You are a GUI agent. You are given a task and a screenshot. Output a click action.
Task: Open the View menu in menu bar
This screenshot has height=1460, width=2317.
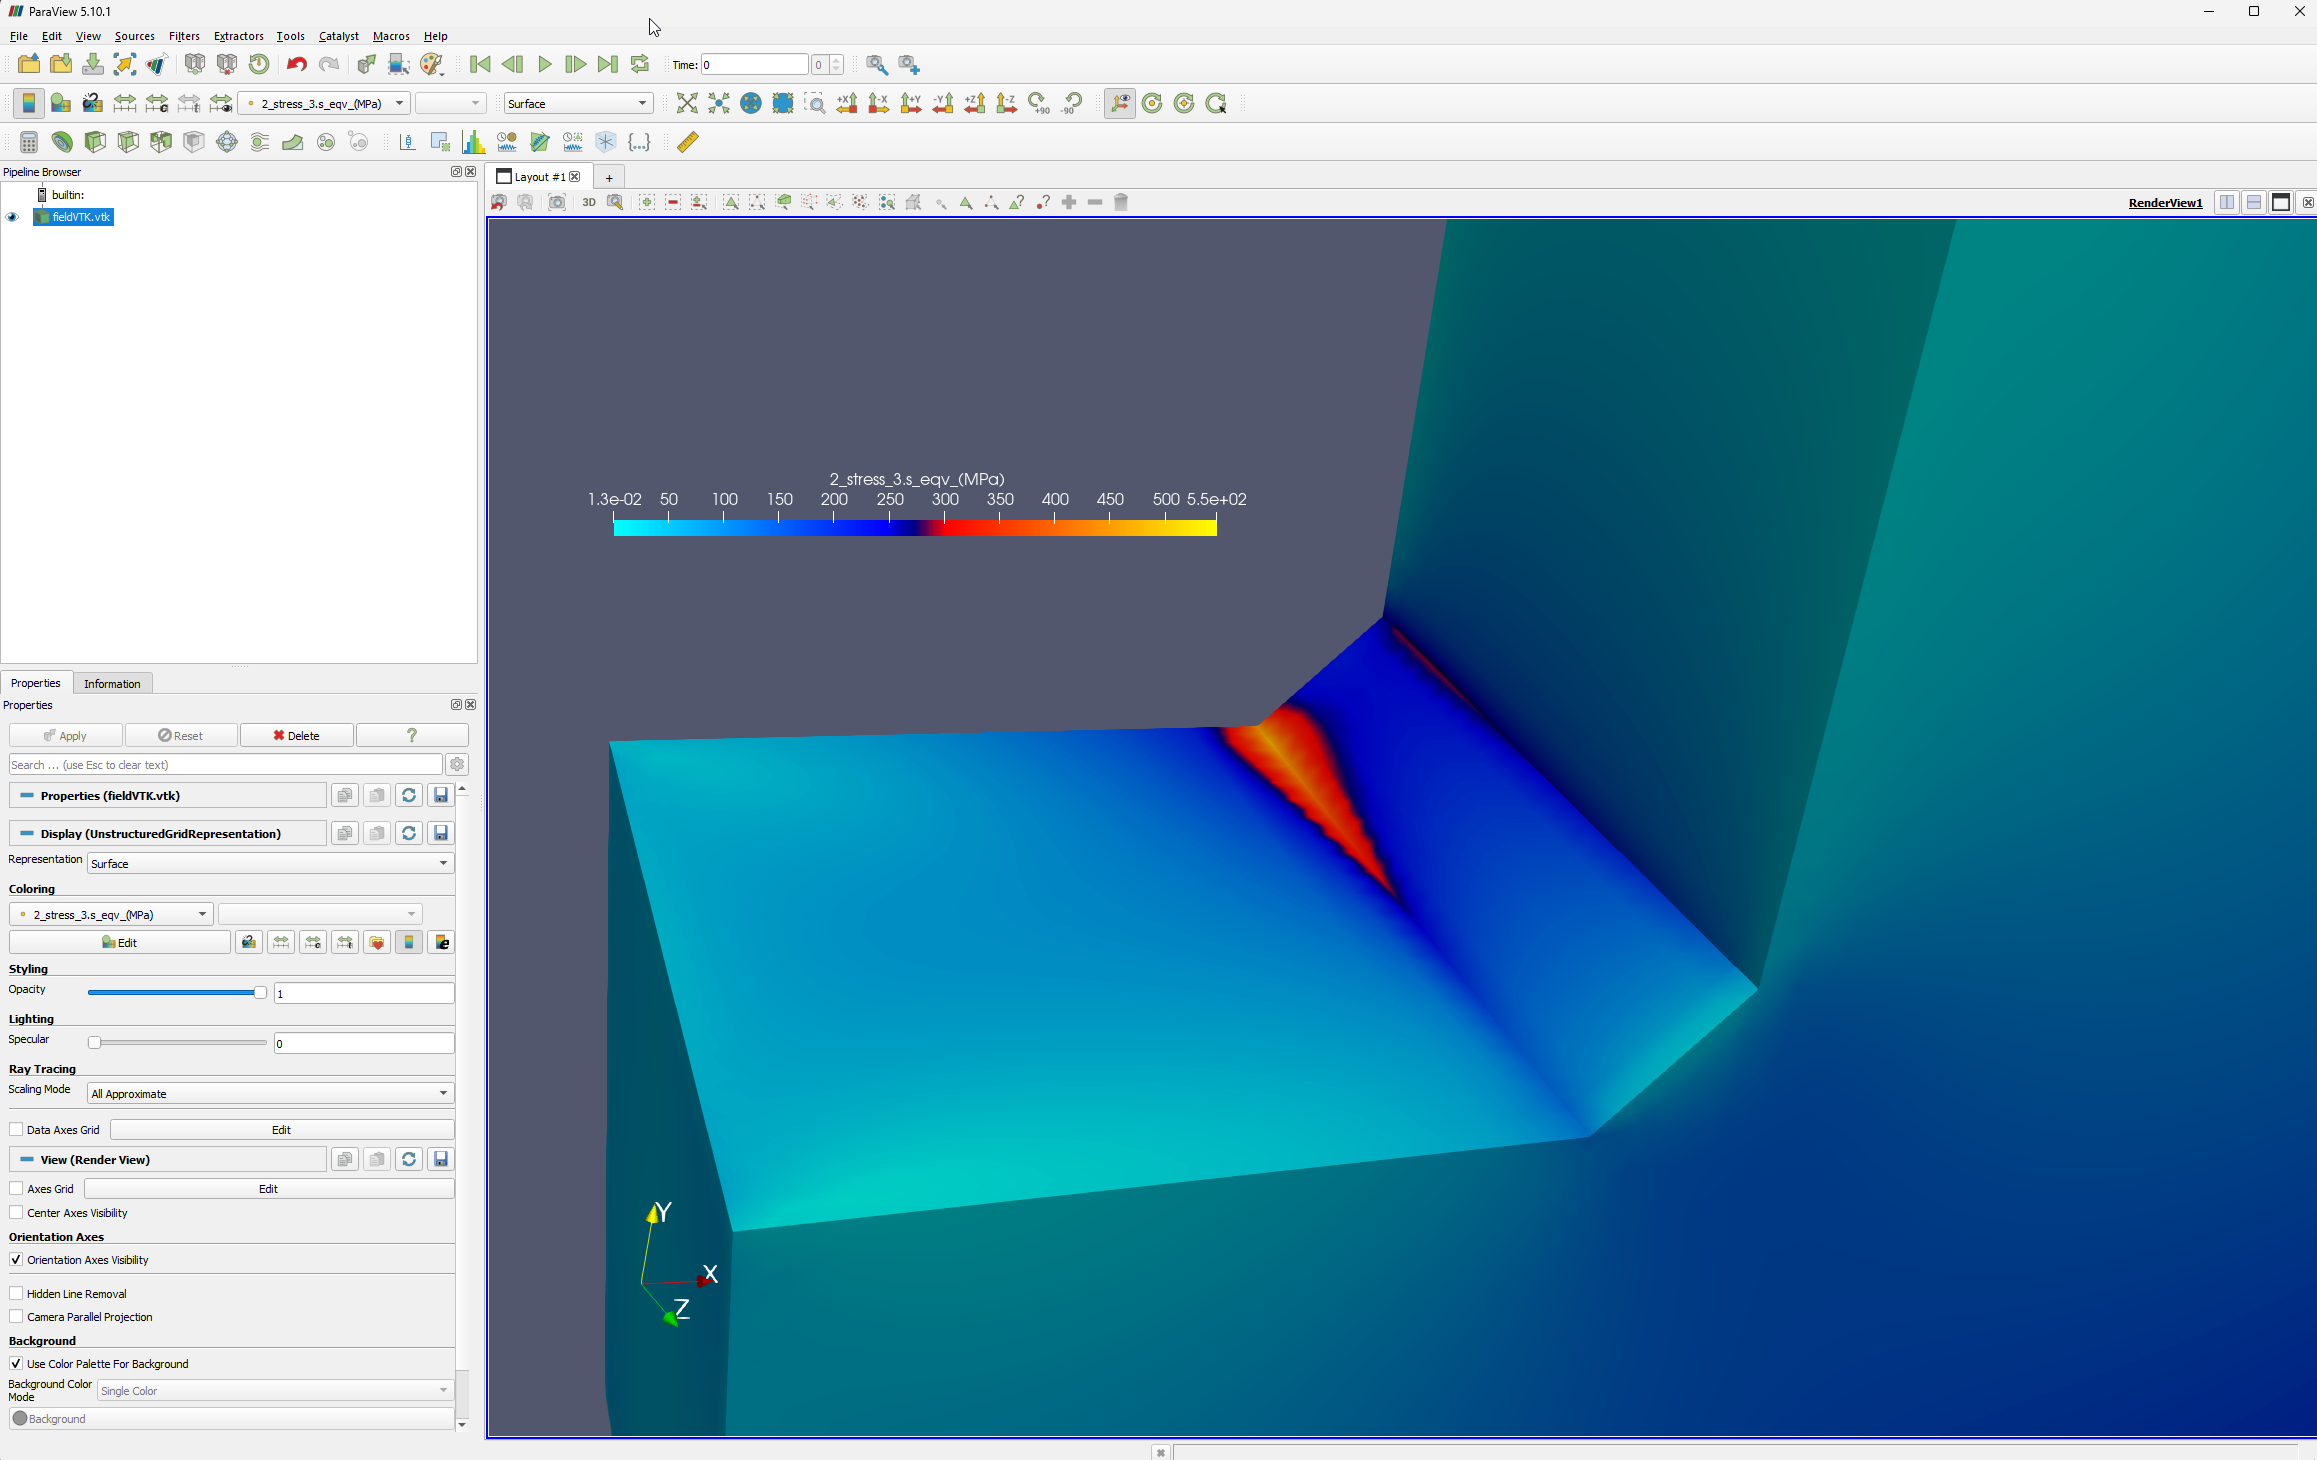tap(86, 35)
